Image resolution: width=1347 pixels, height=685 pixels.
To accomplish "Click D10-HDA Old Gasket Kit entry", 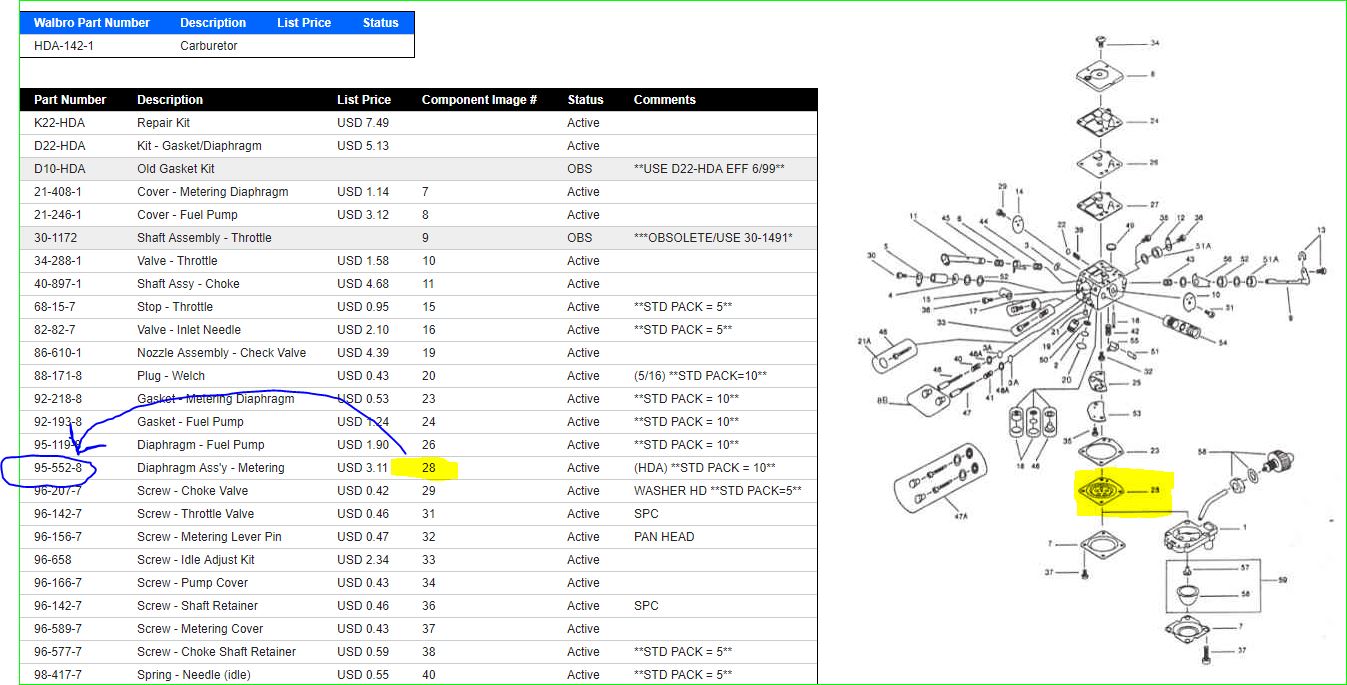I will 60,169.
